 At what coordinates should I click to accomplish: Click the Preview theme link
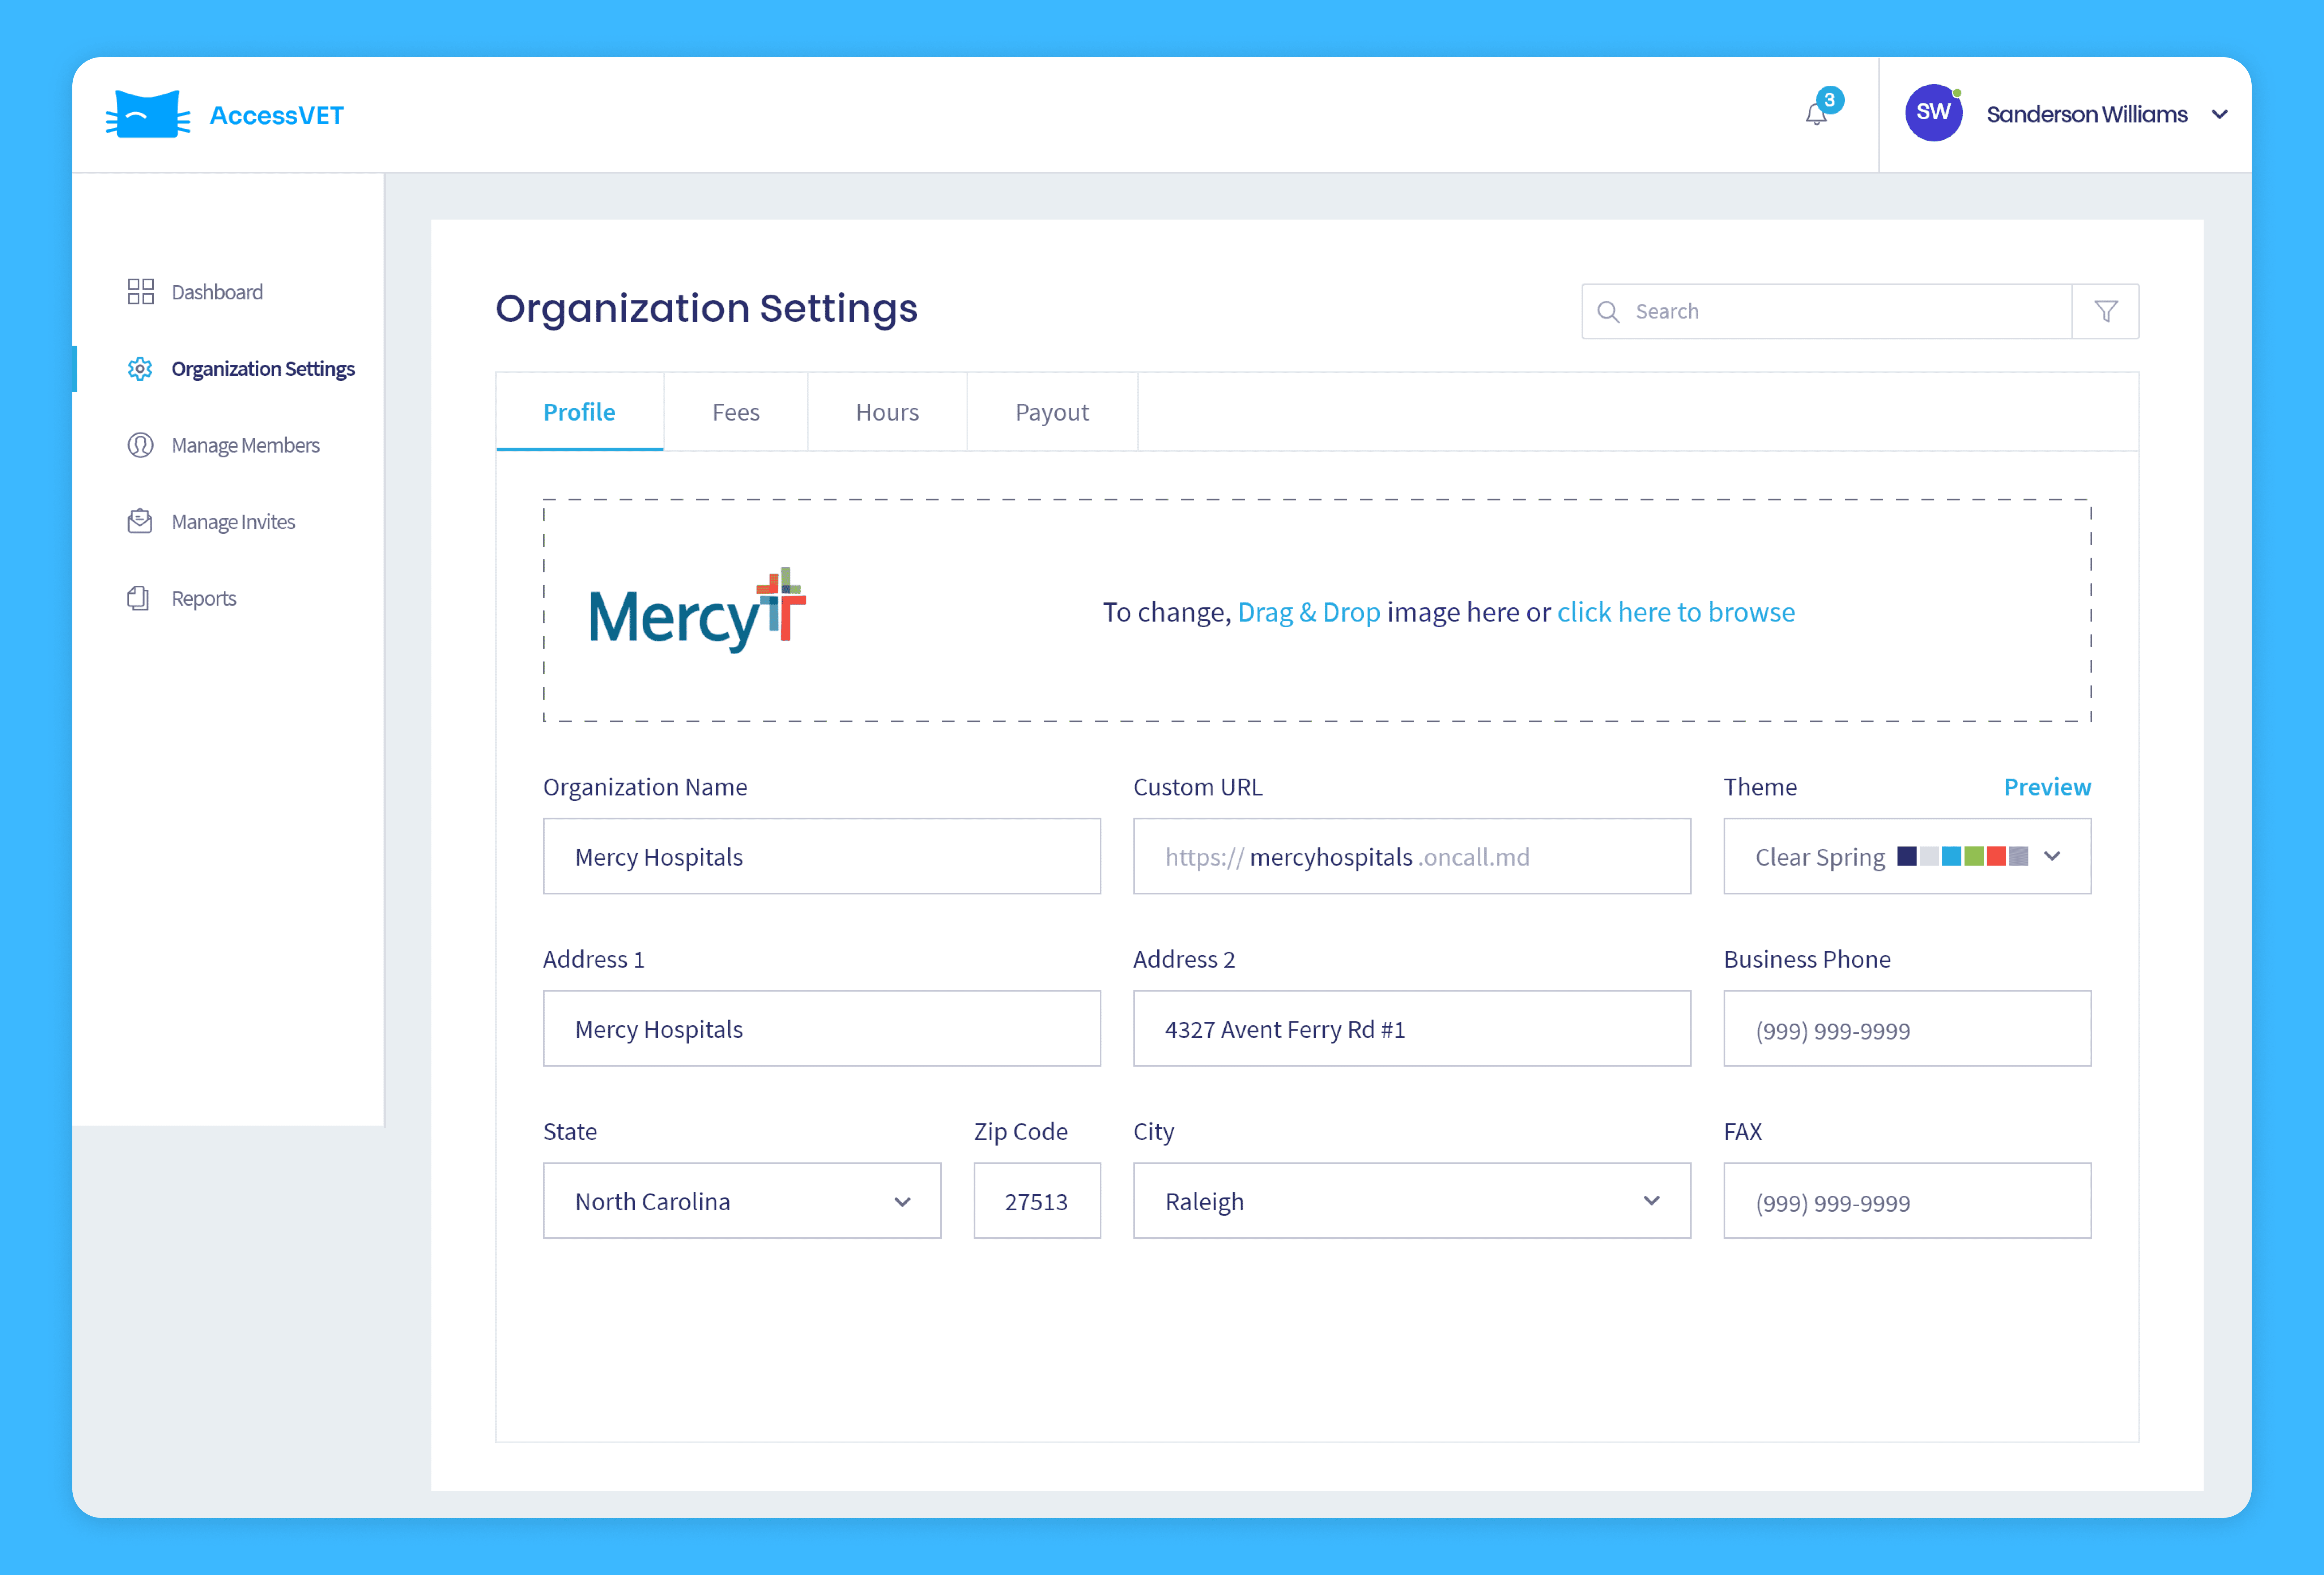click(x=2047, y=787)
